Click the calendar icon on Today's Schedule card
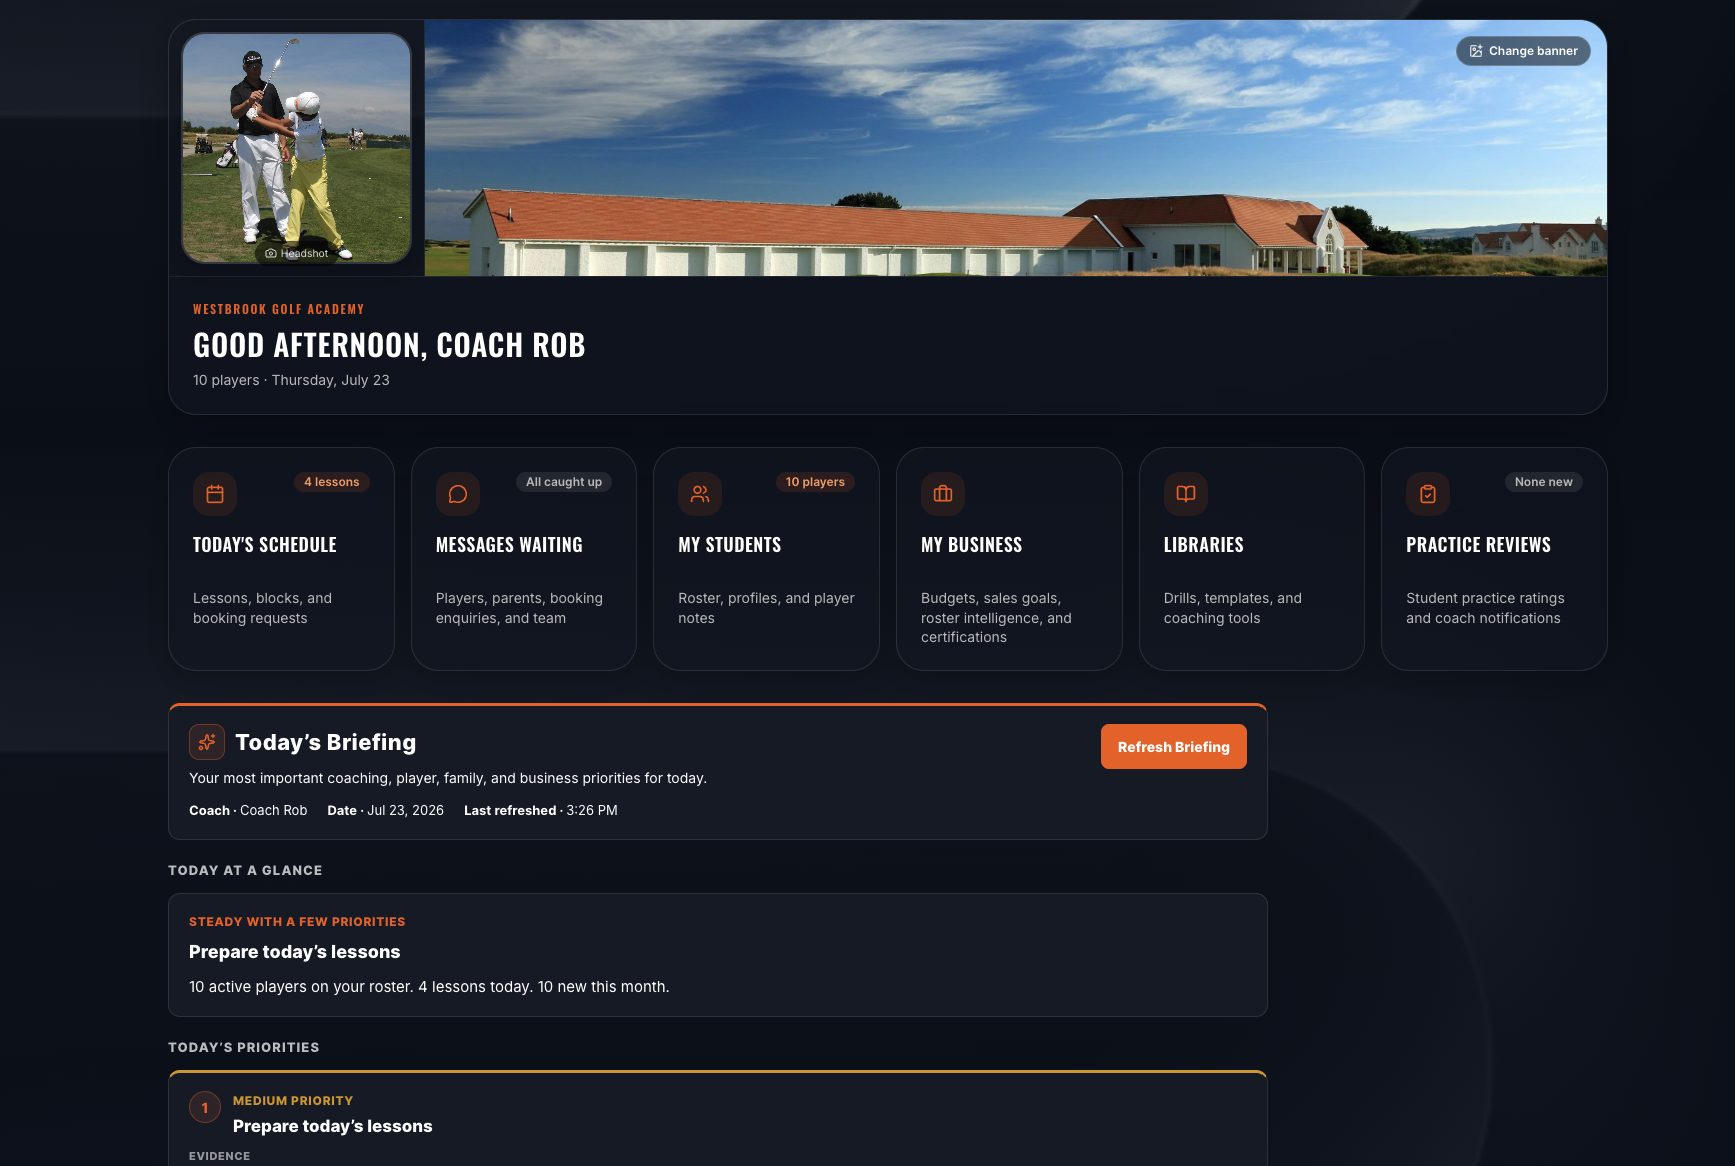The height and width of the screenshot is (1166, 1735). [215, 494]
